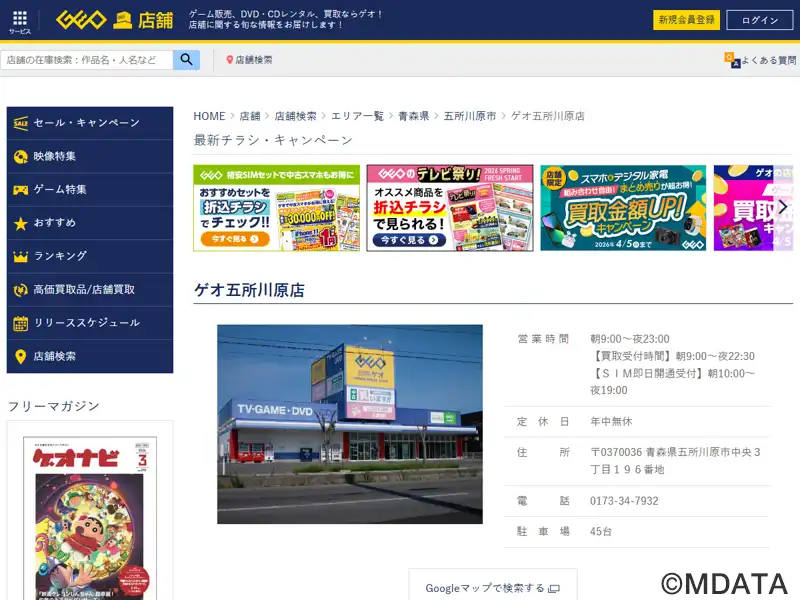Viewport: 800px width, 600px height.
Task: Click the フリーマガジン heading
Action: [54, 406]
